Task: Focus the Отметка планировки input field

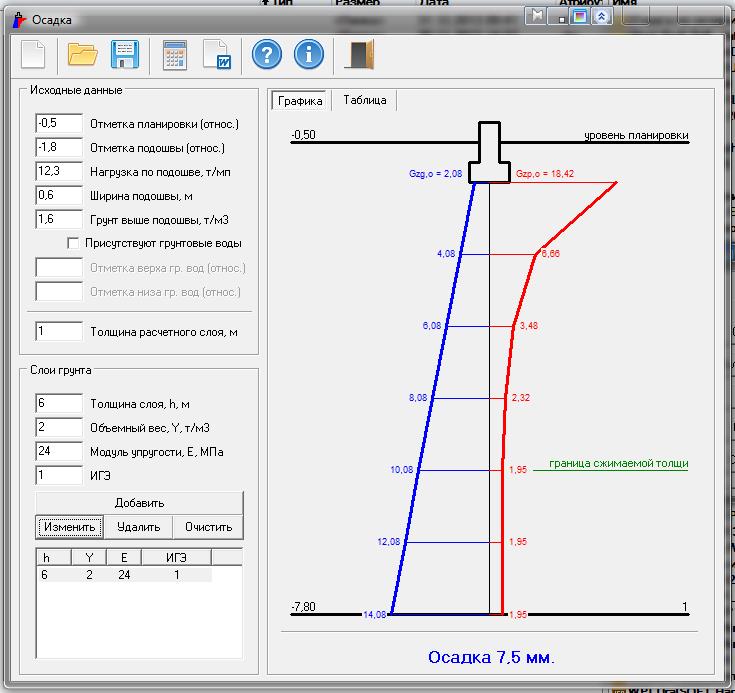Action: (59, 123)
